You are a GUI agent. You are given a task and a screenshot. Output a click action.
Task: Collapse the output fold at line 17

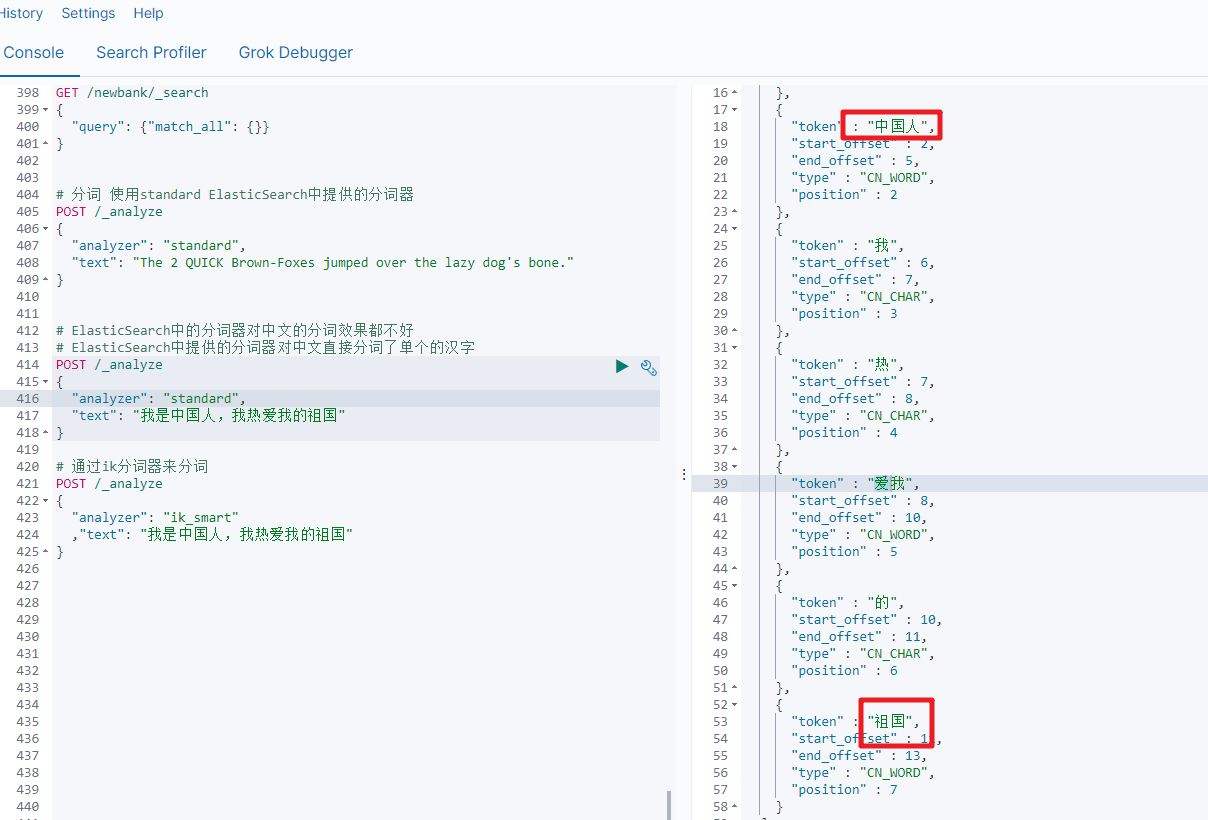735,110
